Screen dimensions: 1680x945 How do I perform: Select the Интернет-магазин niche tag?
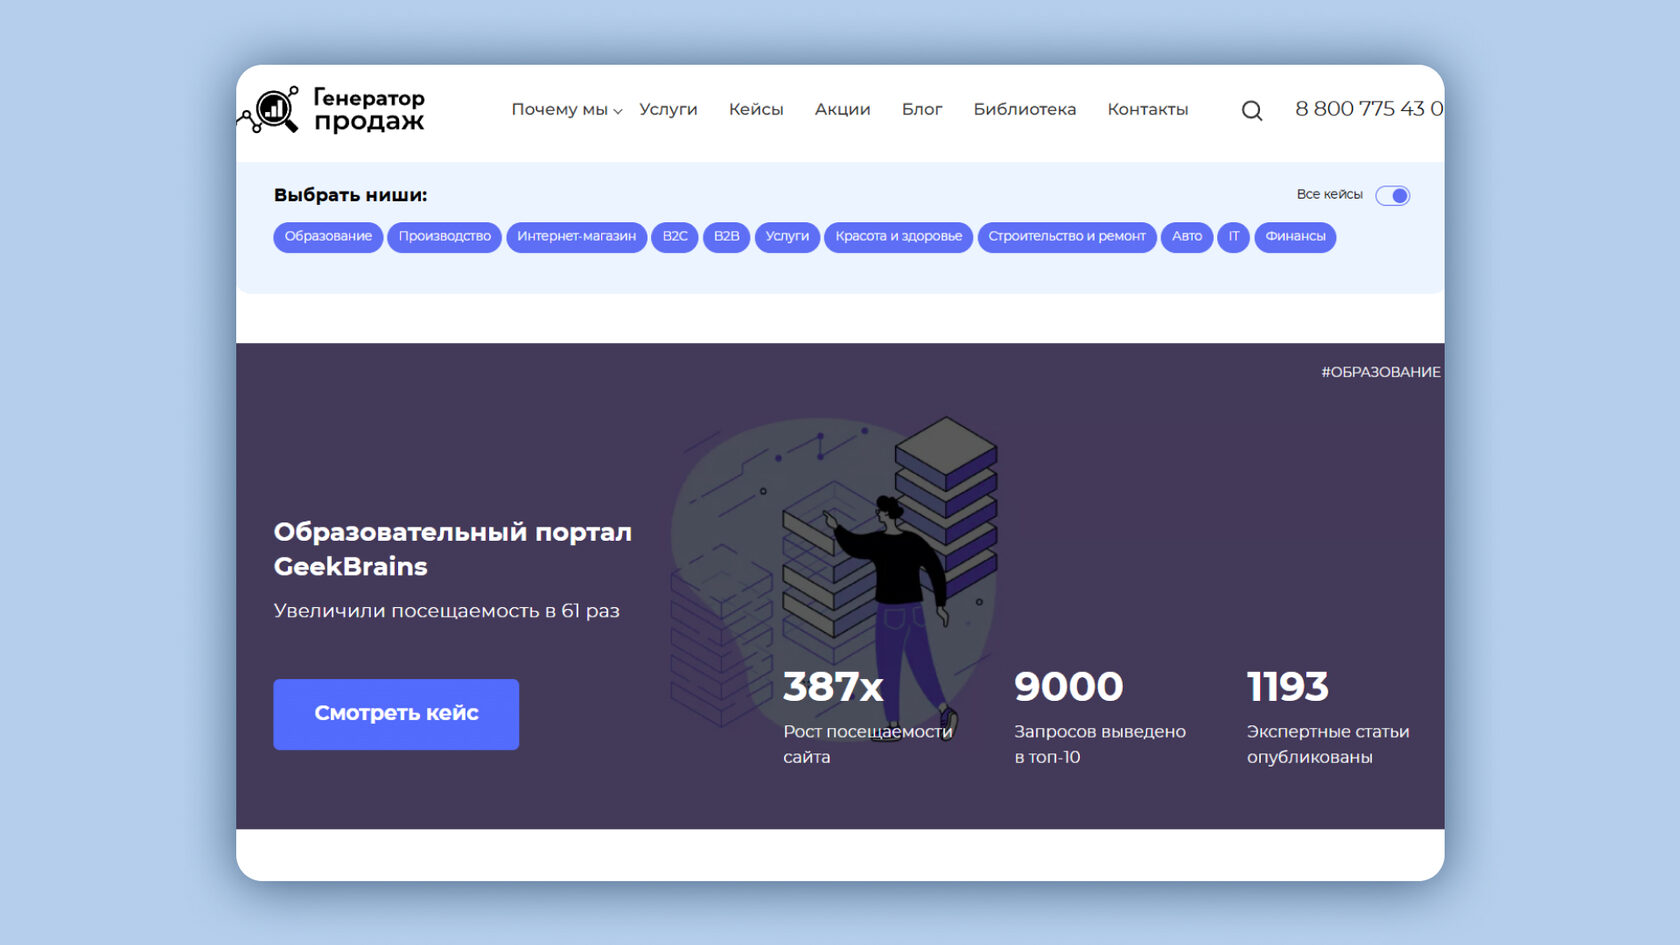tap(576, 237)
